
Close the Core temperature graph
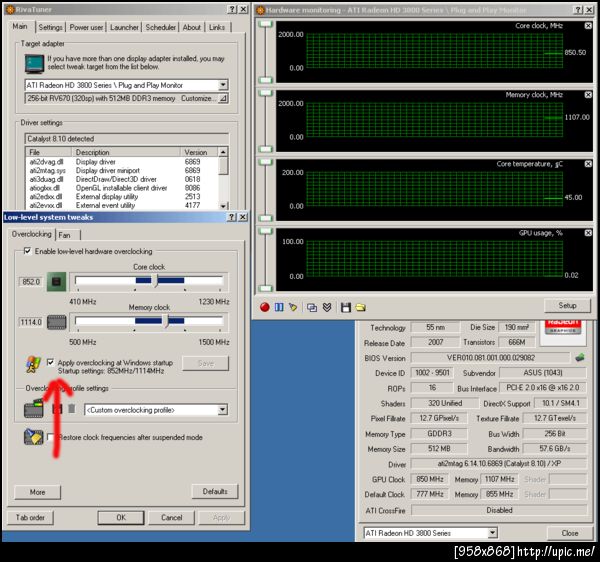[x=588, y=164]
